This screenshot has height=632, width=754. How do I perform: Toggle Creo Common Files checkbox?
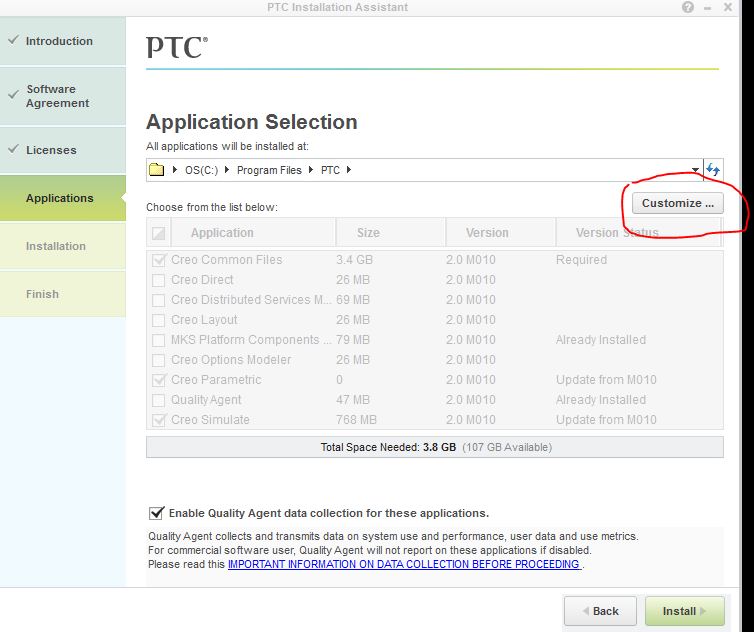click(159, 260)
